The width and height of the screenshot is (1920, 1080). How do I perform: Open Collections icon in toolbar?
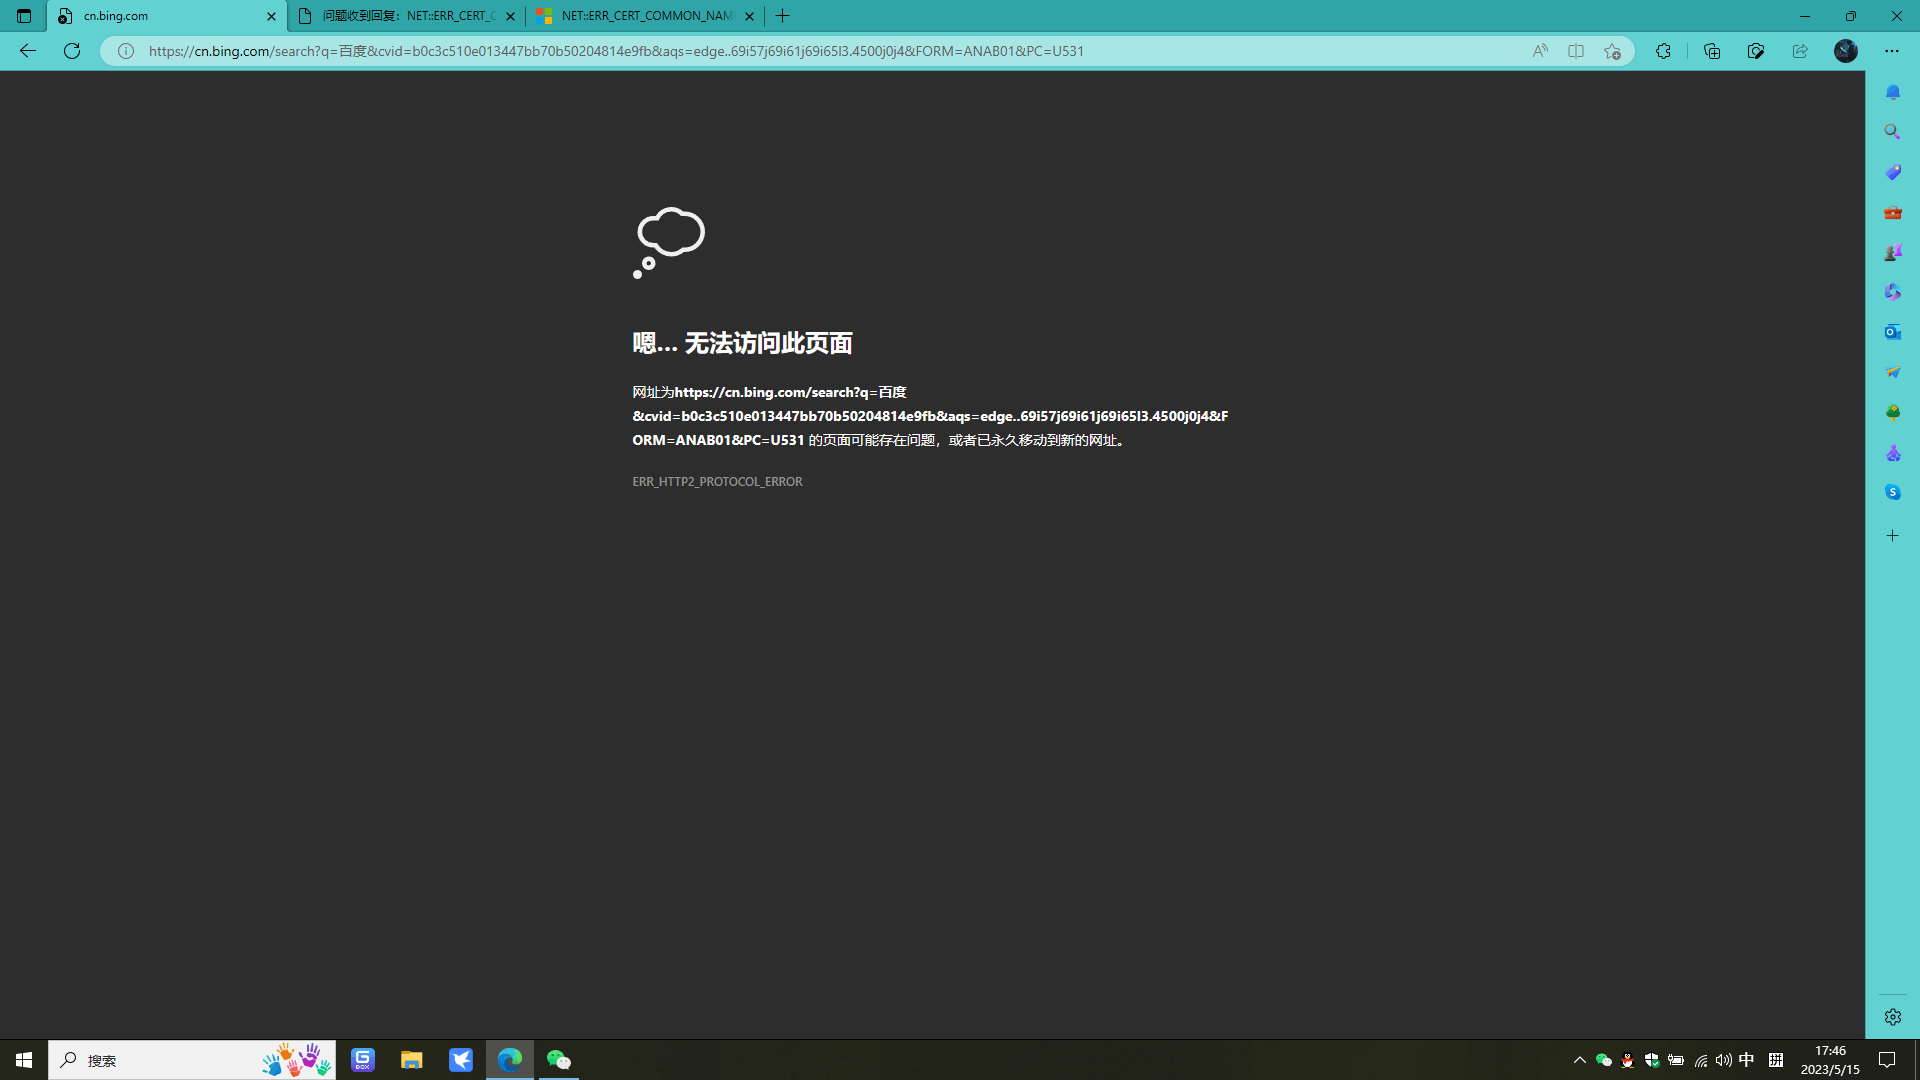tap(1712, 51)
